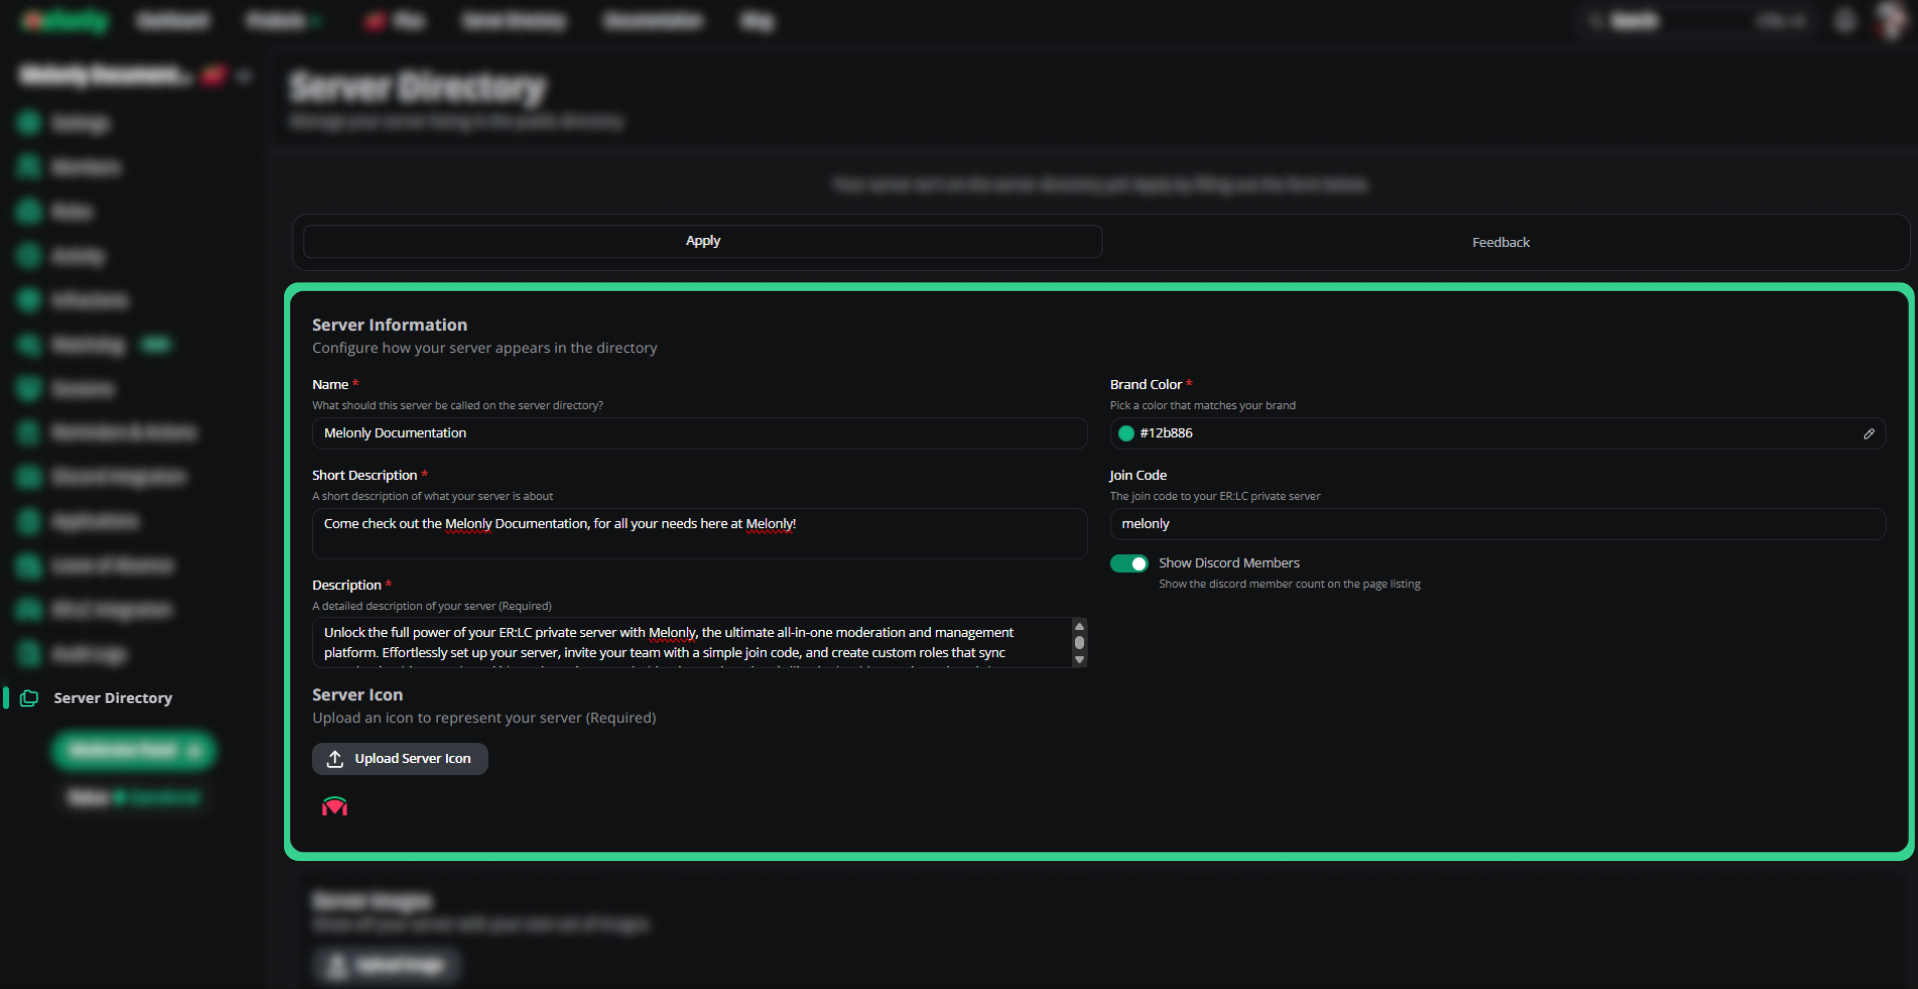Click the #12b886 brand color hex value

pyautogui.click(x=1166, y=433)
